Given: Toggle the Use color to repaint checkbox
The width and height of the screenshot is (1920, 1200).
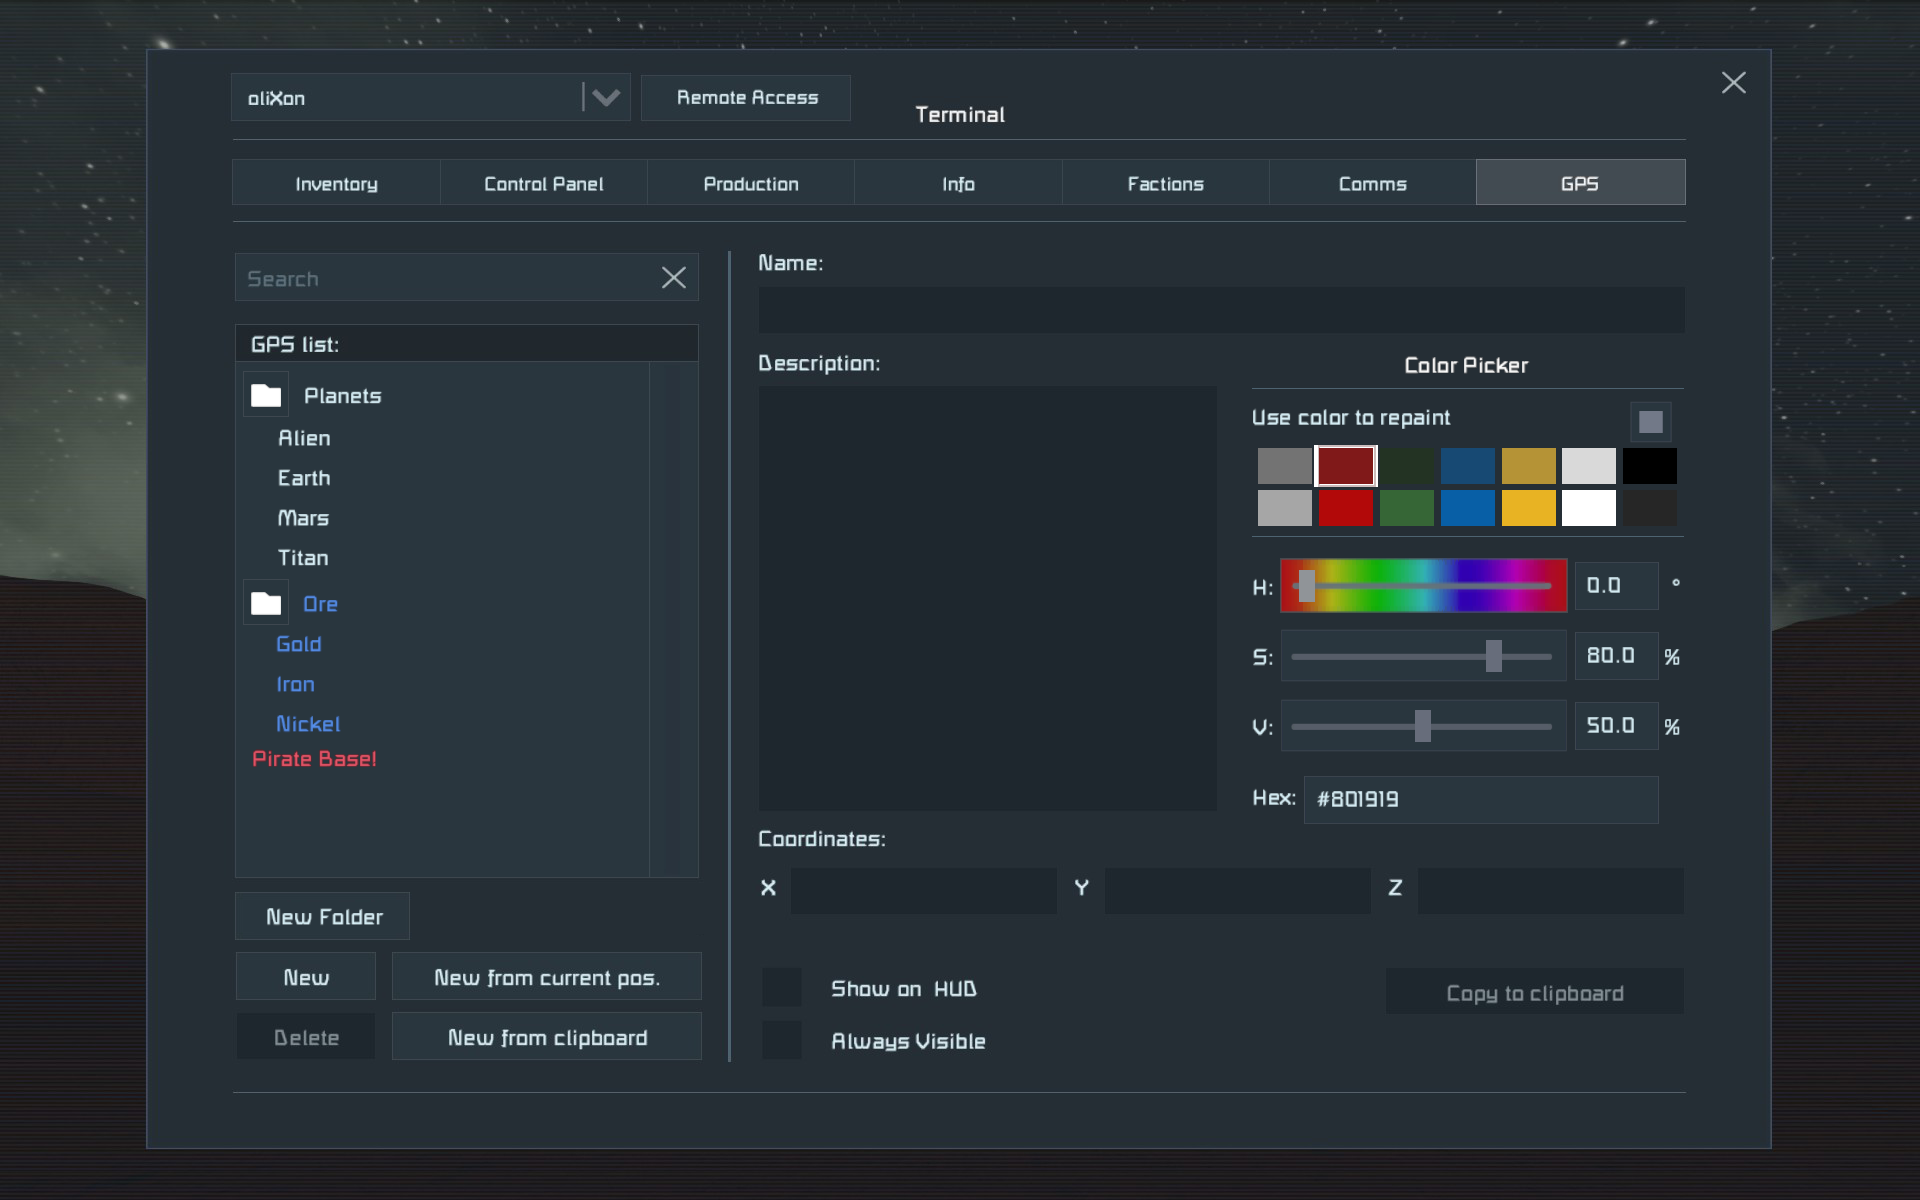Looking at the screenshot, I should [1650, 422].
